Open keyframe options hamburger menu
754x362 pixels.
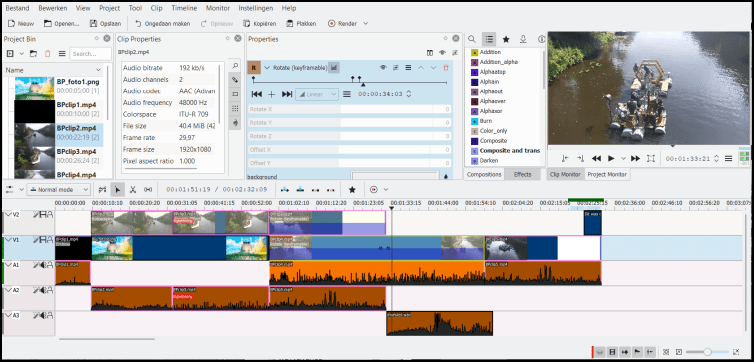pyautogui.click(x=347, y=94)
